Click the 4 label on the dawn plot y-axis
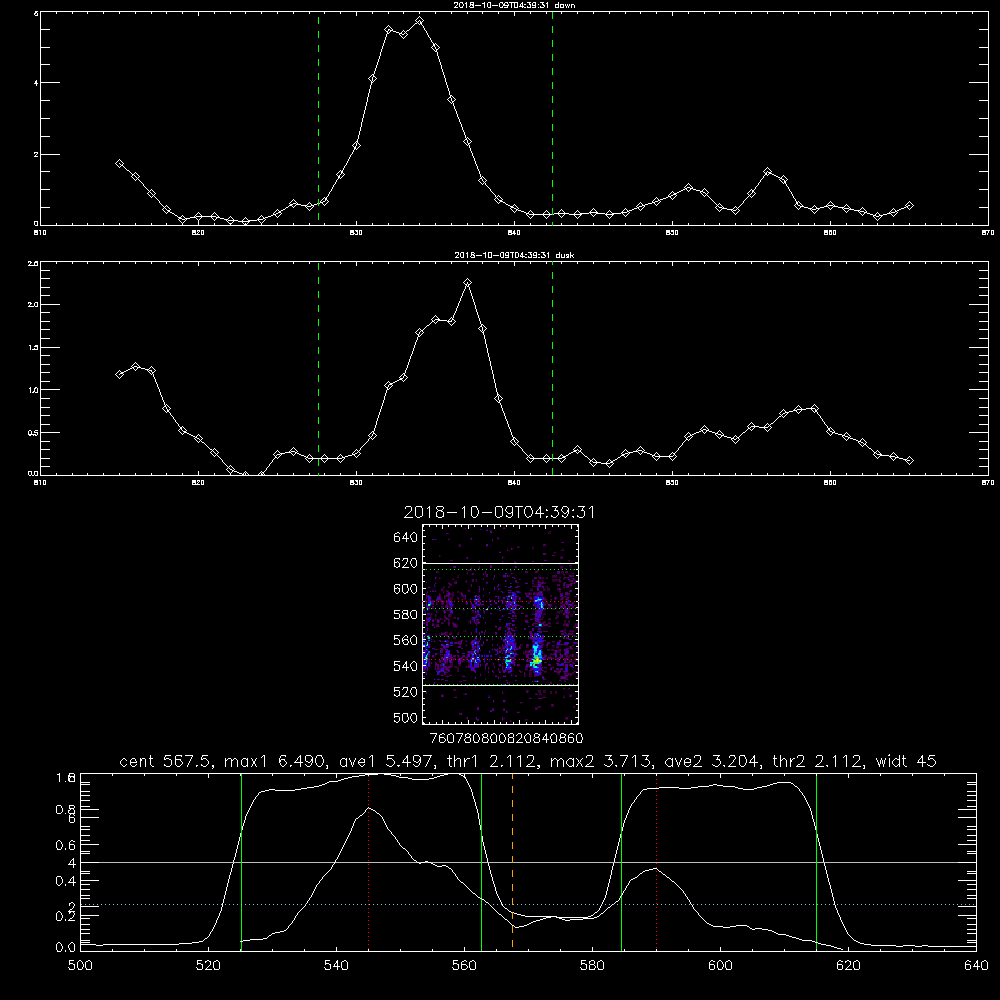This screenshot has width=1000, height=1000. click(x=36, y=83)
